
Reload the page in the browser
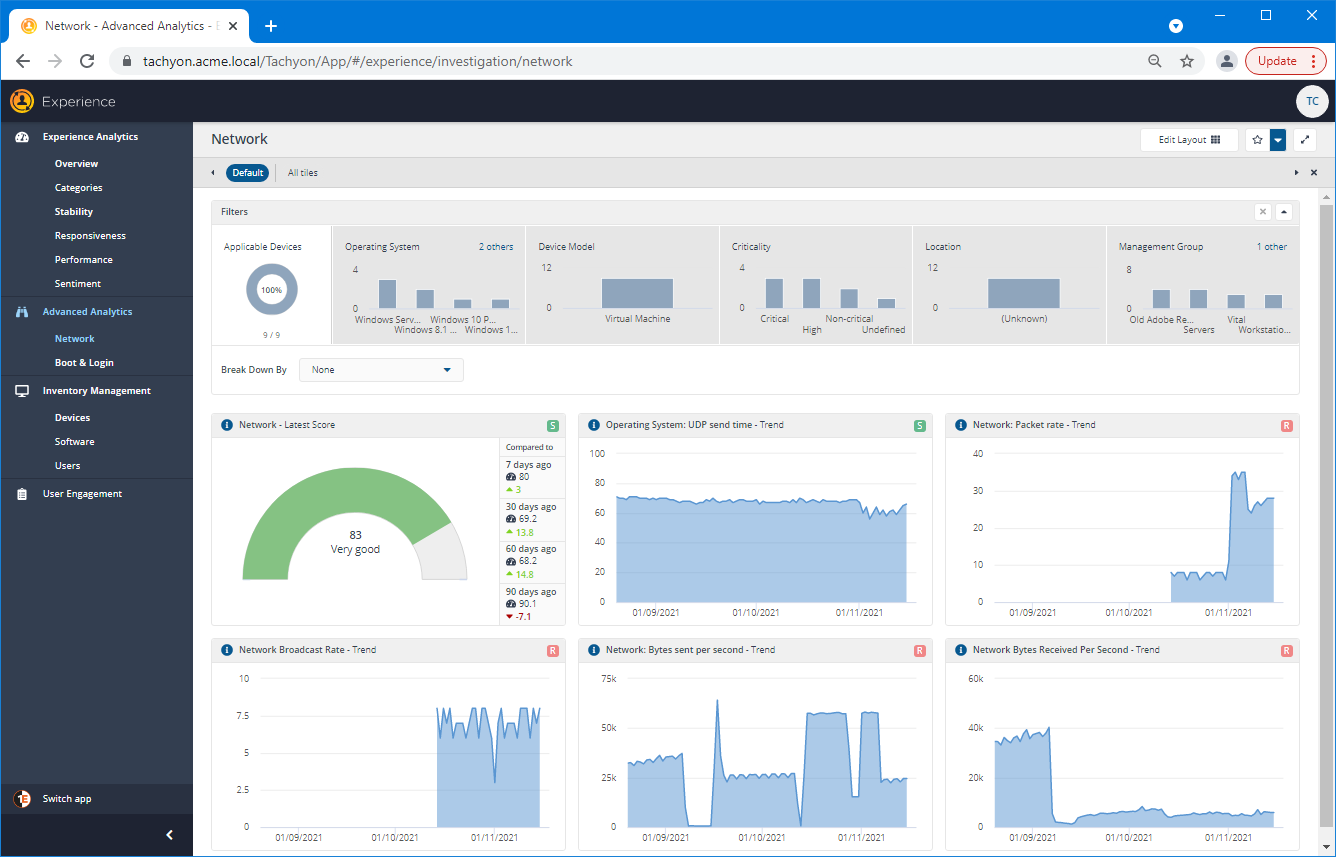pos(87,61)
